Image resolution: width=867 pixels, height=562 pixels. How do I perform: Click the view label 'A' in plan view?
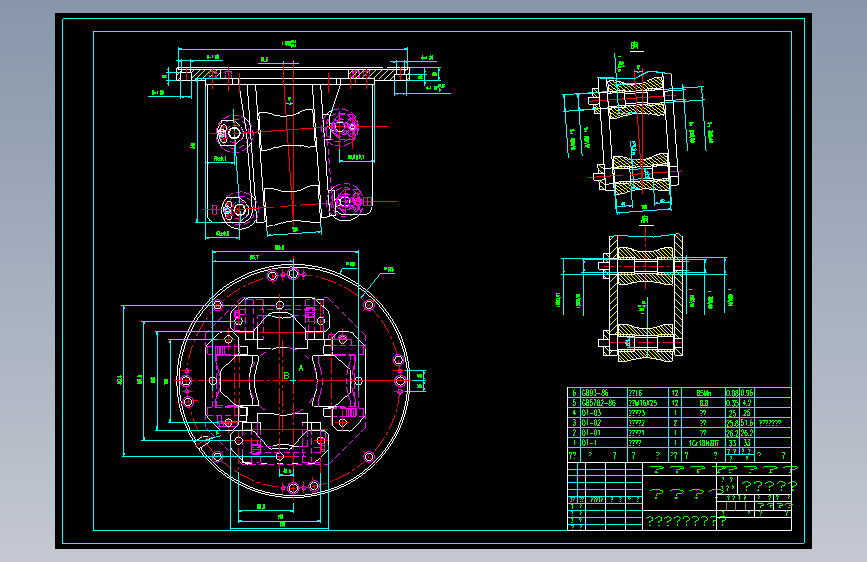click(301, 368)
